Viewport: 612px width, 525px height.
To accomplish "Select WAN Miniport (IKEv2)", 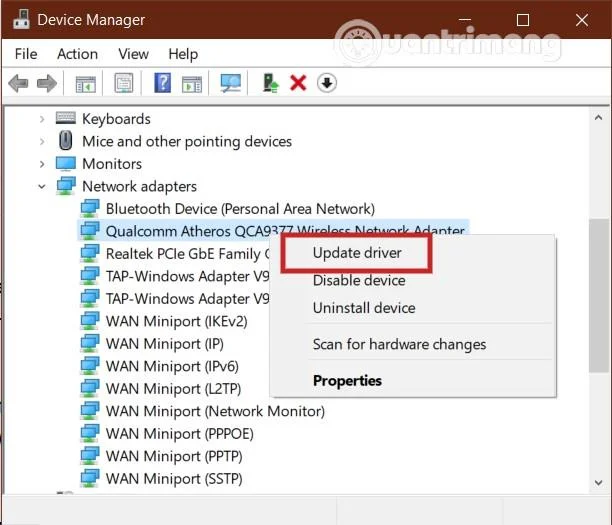I will 176,321.
